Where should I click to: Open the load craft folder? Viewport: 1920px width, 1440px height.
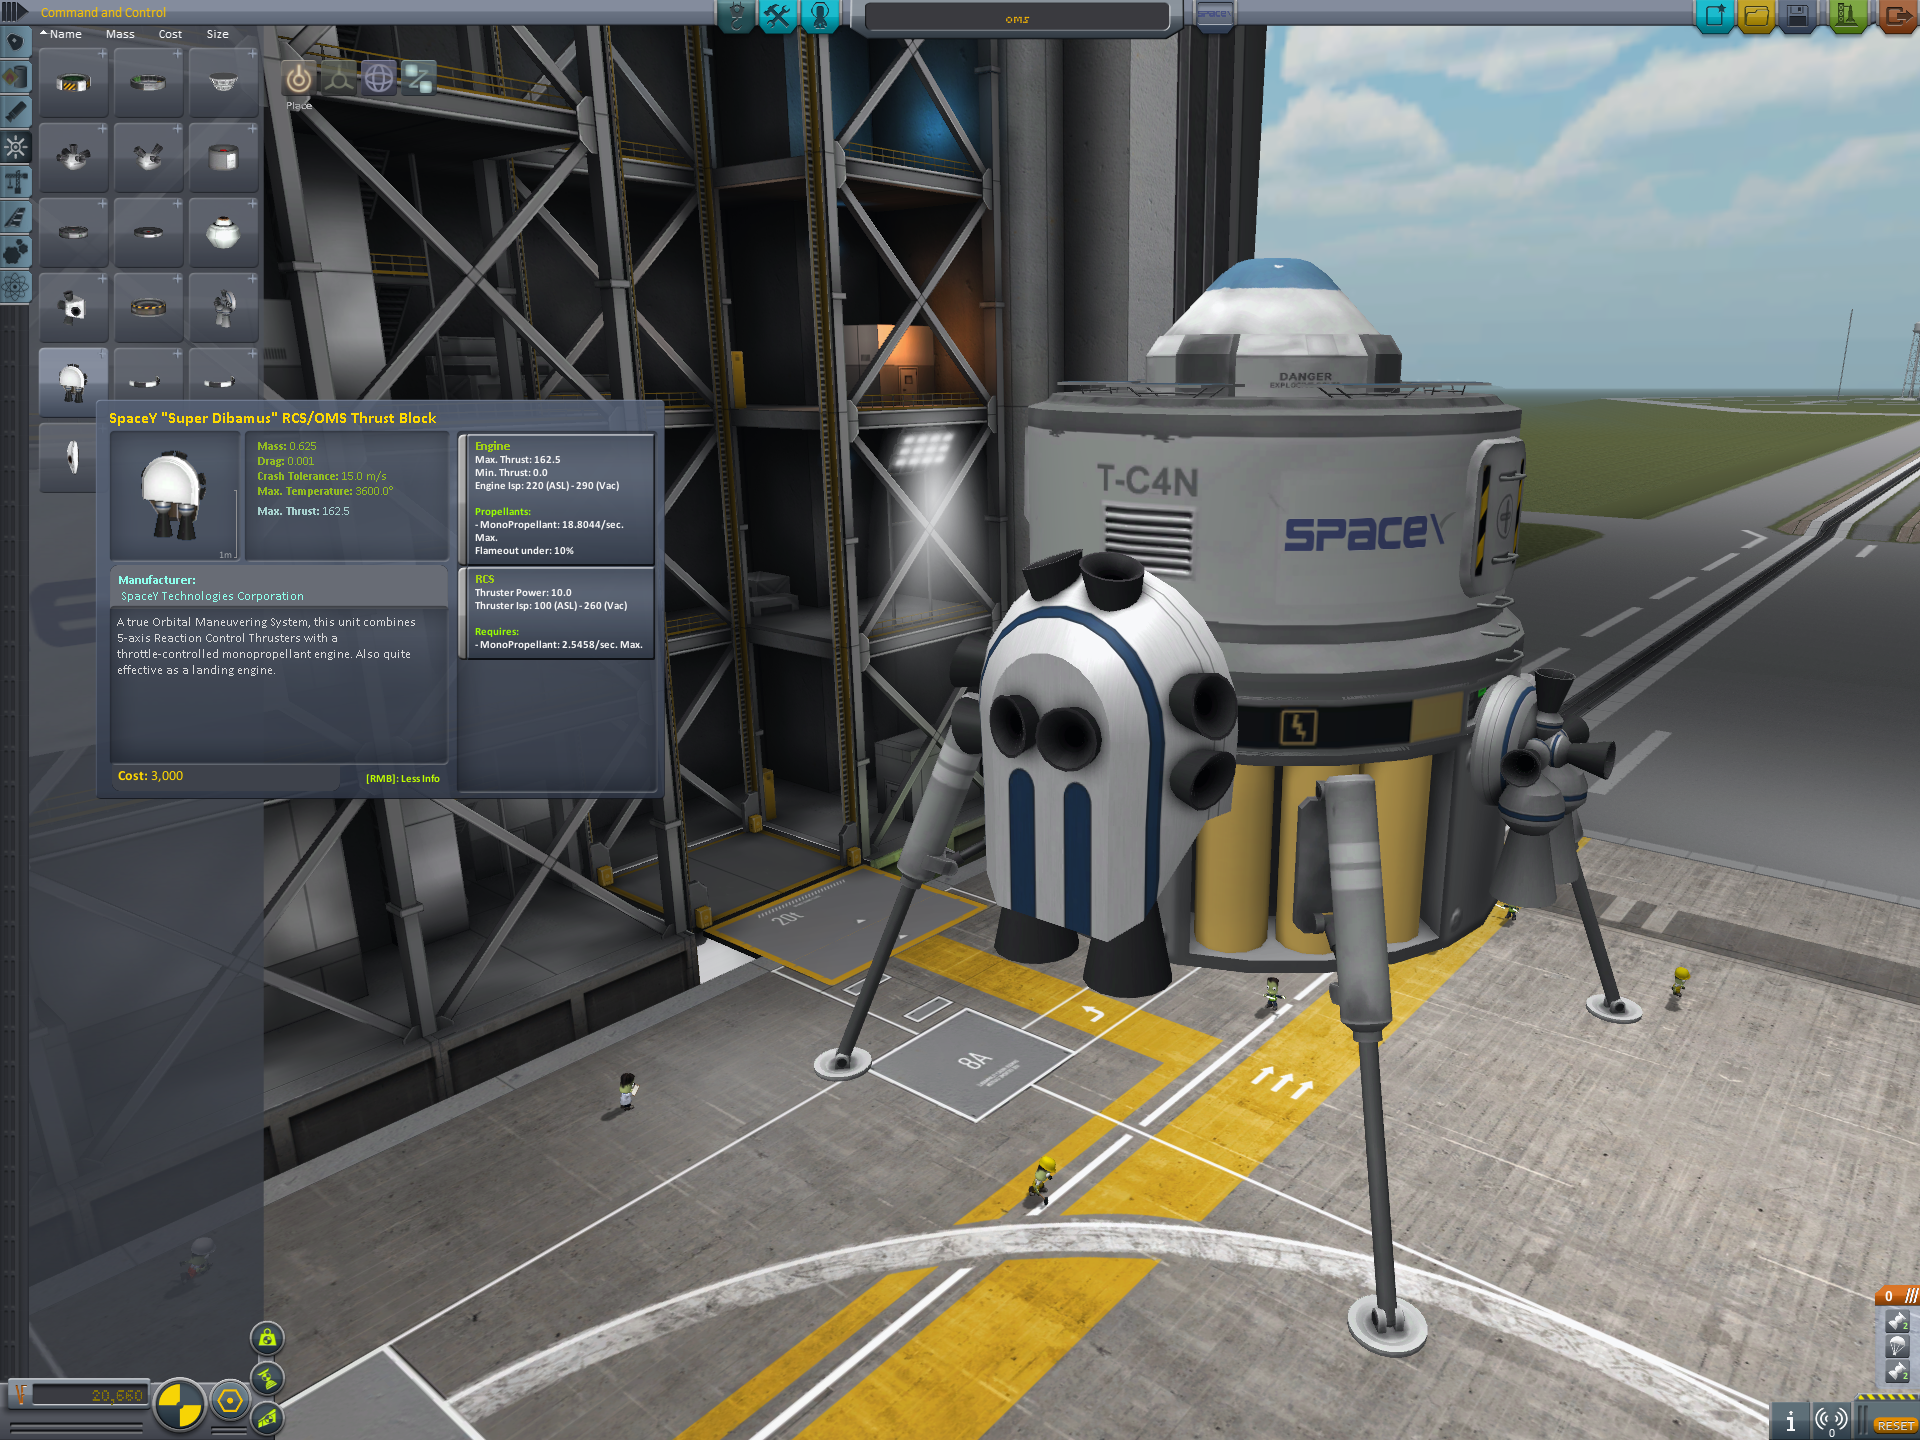(x=1756, y=16)
